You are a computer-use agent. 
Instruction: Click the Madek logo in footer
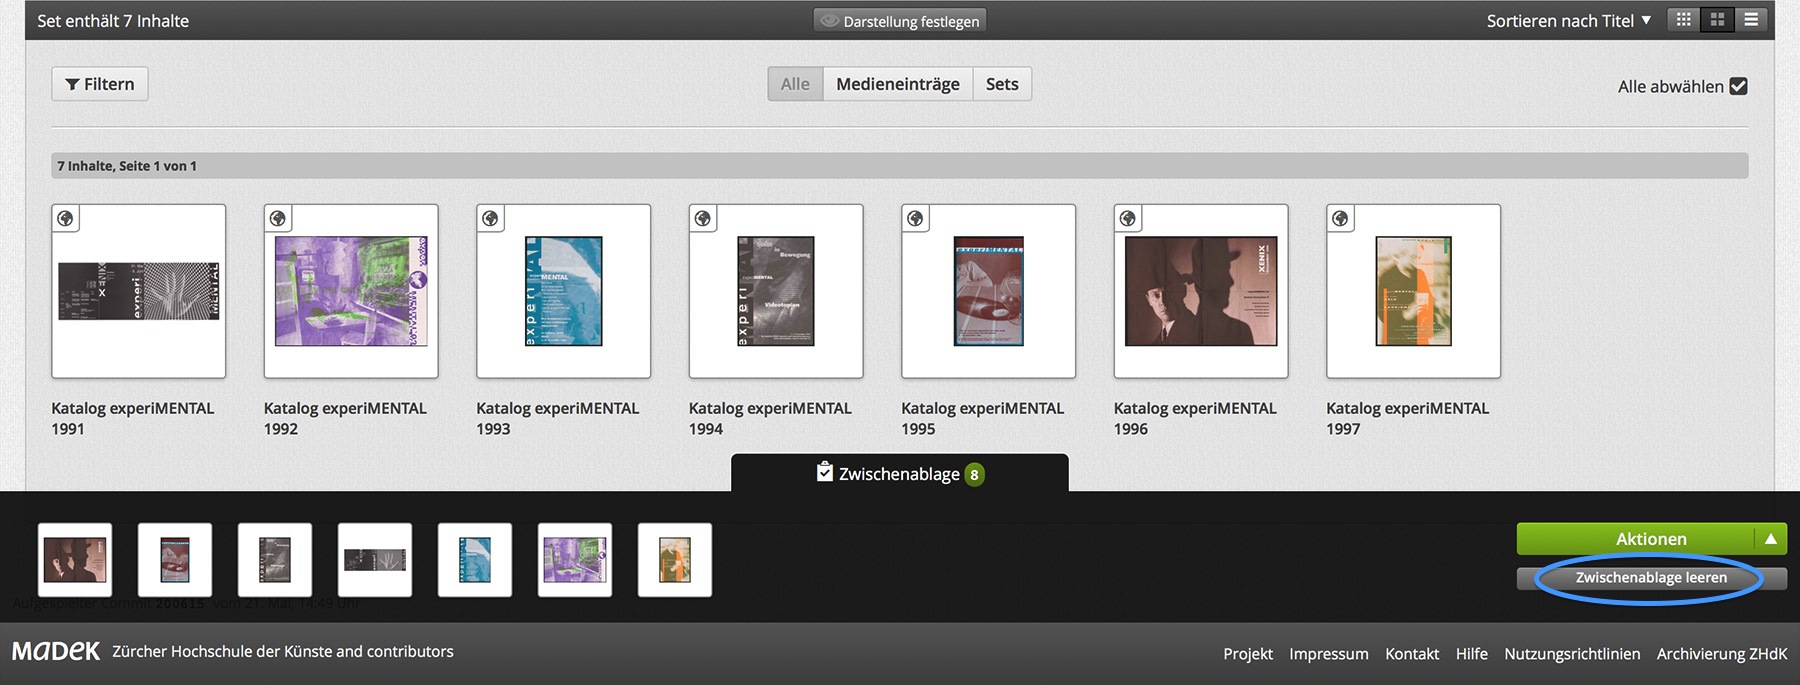pos(56,652)
